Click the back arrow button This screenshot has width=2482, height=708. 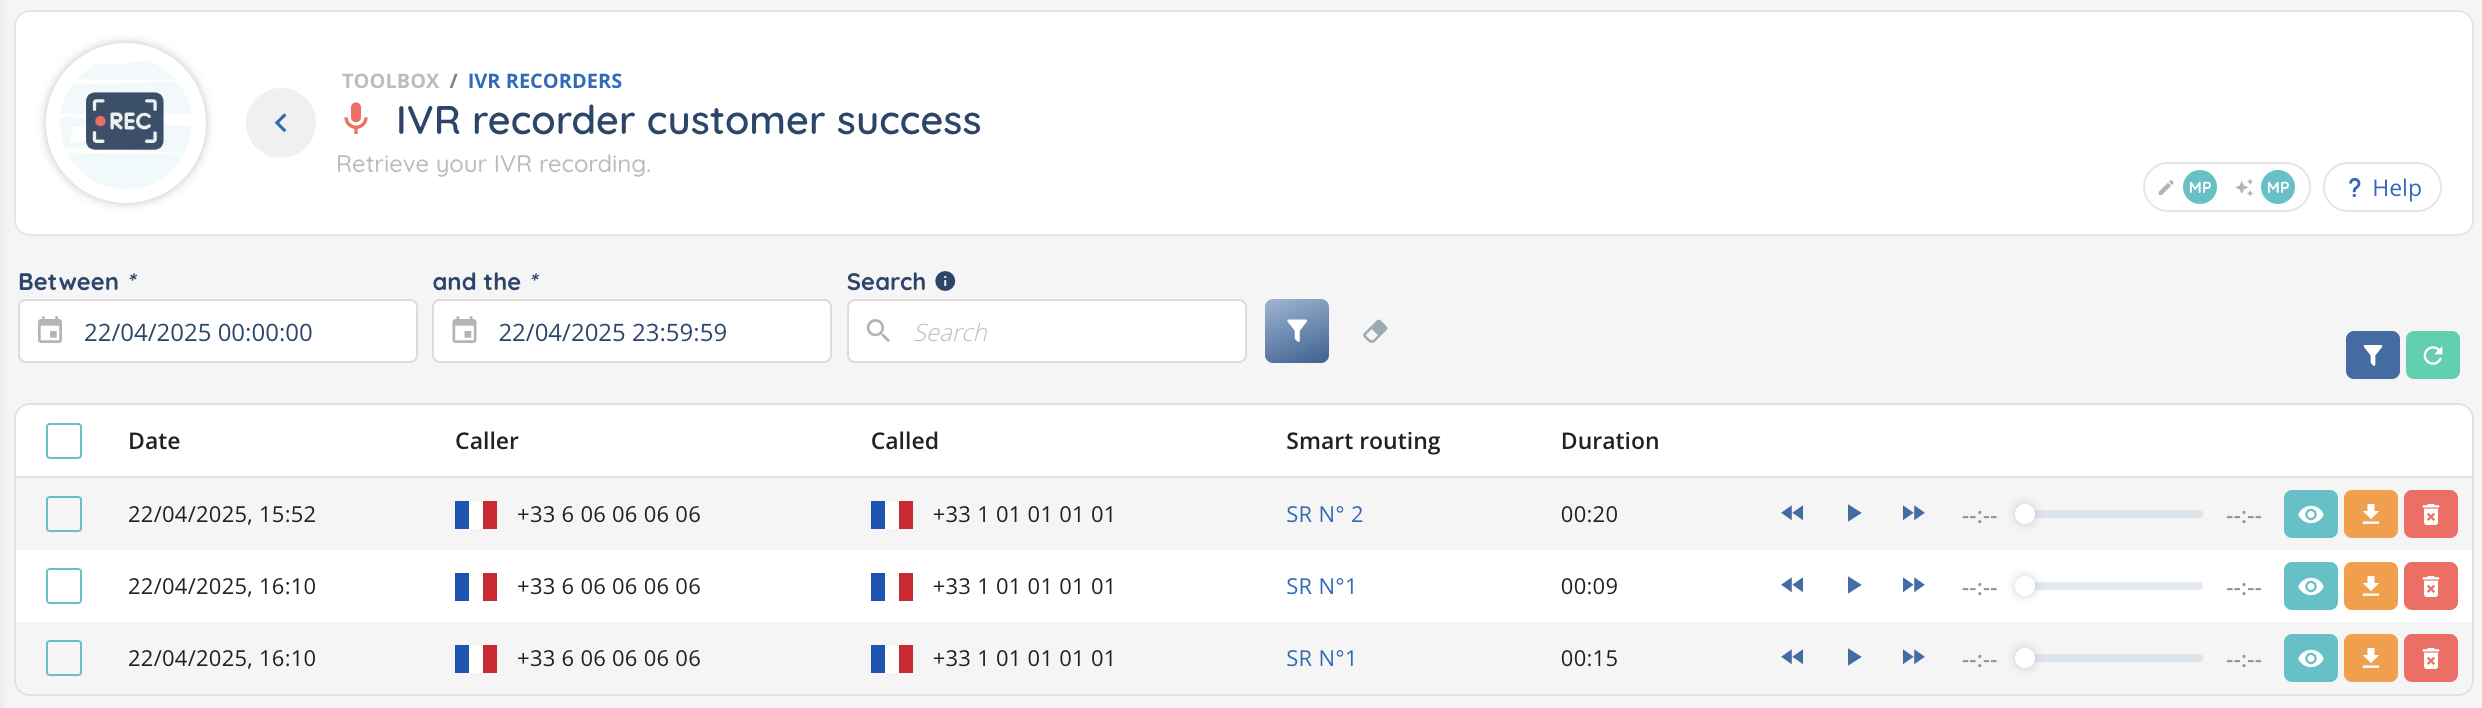(x=281, y=123)
